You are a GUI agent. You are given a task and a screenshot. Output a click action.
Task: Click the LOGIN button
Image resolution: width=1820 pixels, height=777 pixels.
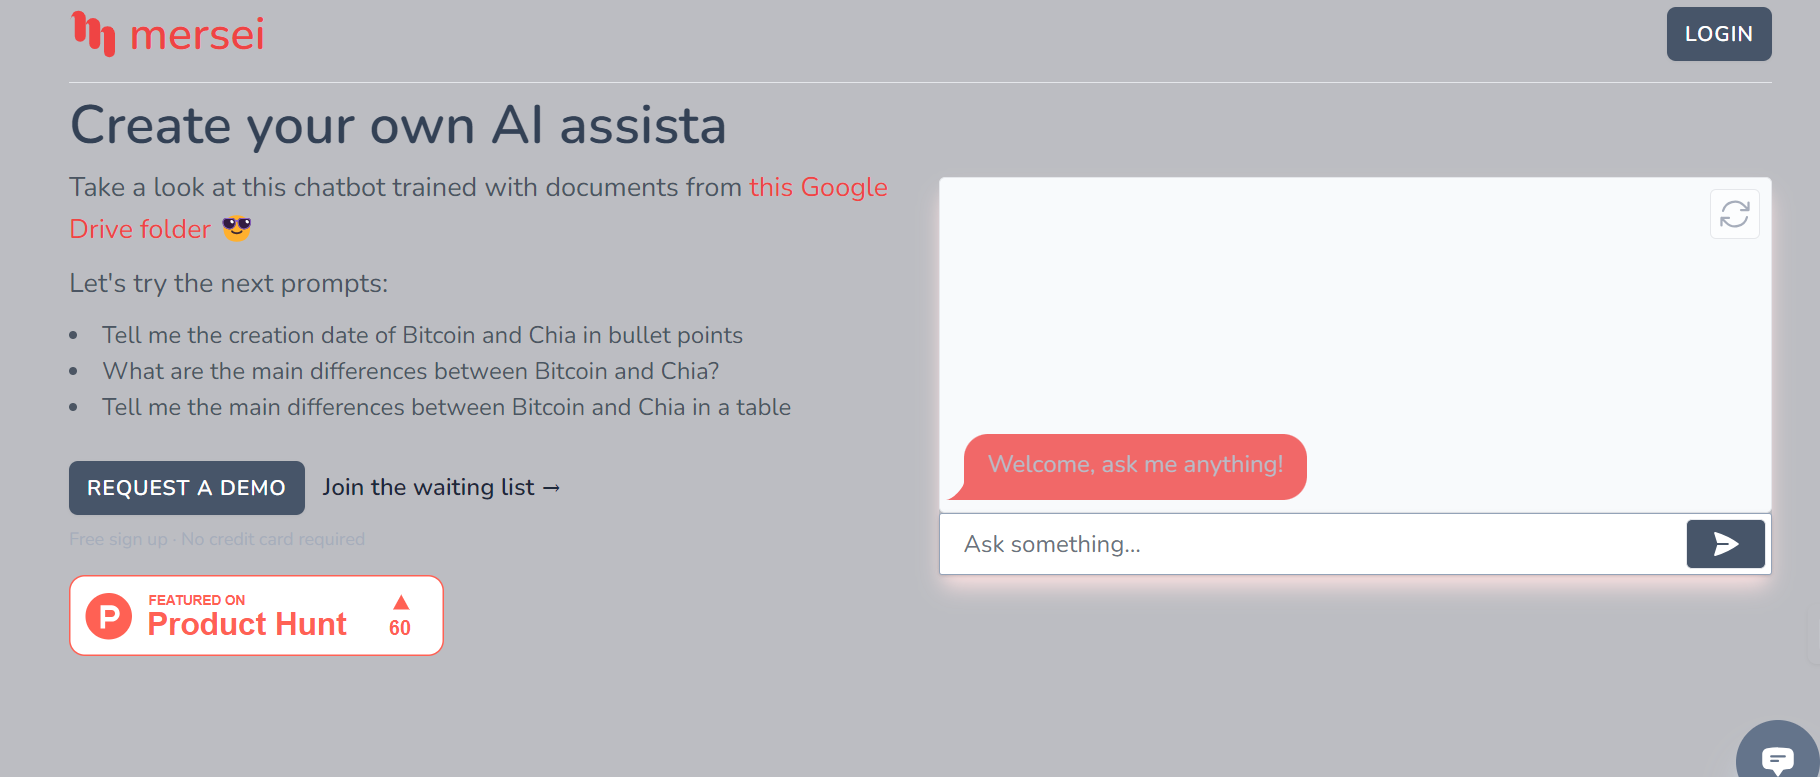click(1718, 33)
